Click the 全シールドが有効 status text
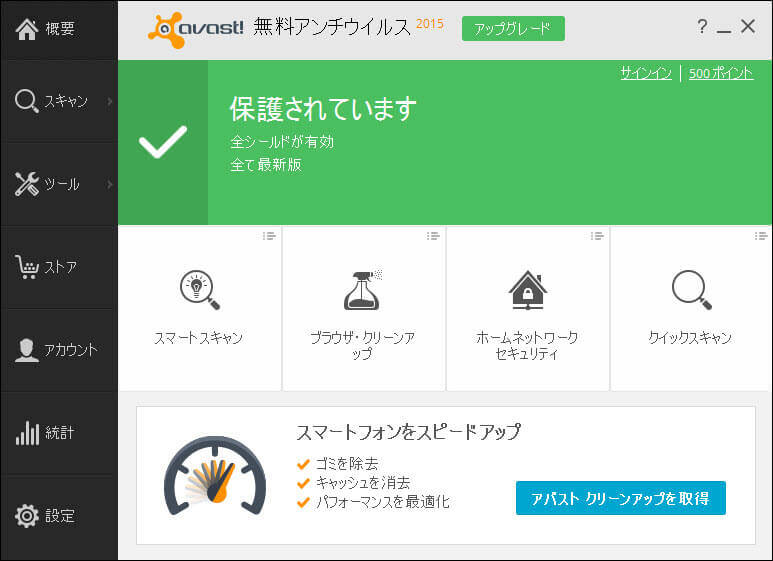Viewport: 773px width, 561px height. [x=282, y=142]
